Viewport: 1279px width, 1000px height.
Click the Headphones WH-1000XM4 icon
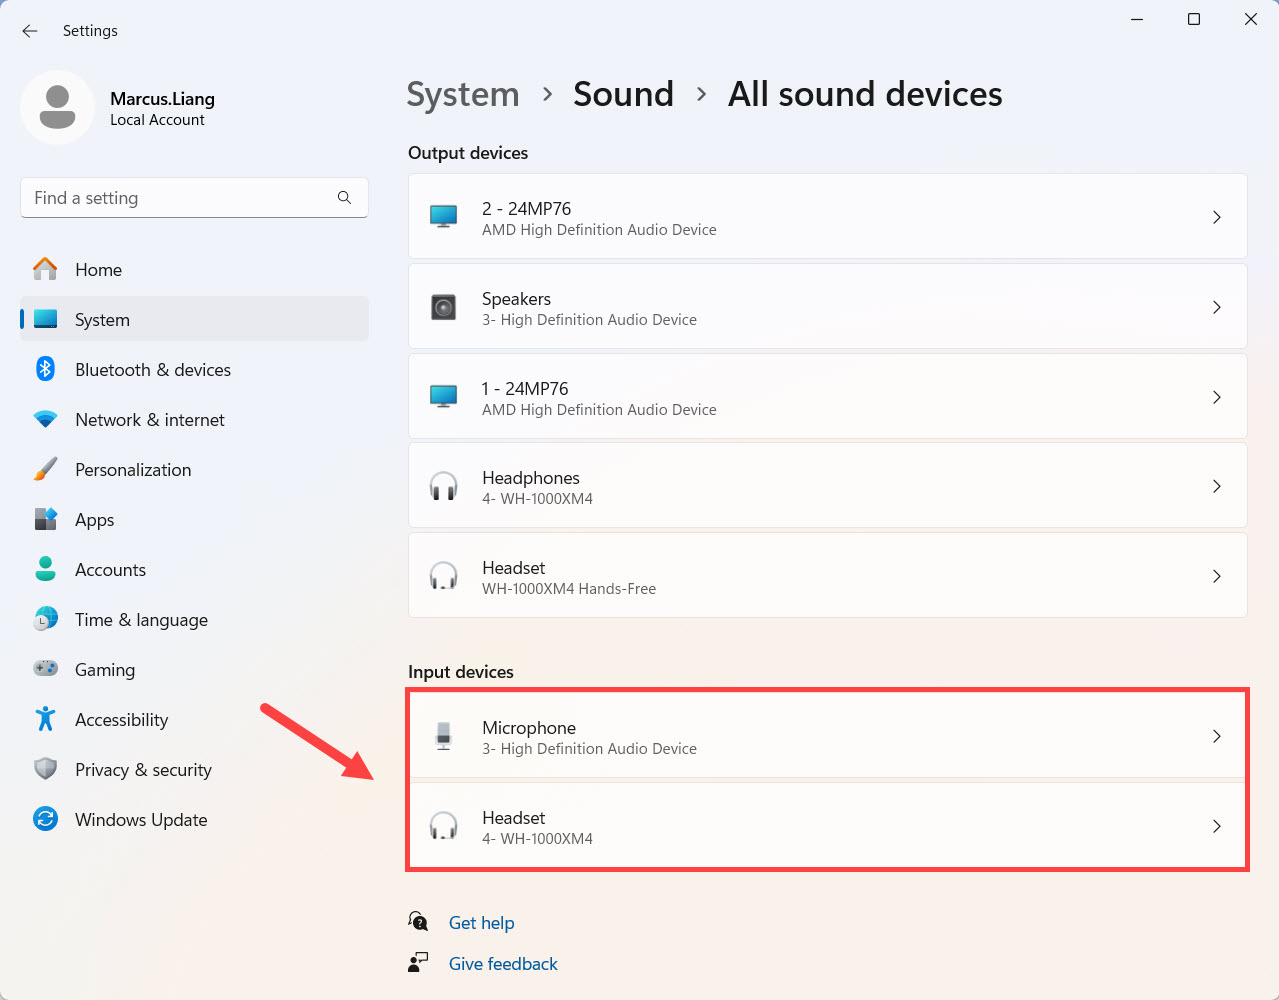click(443, 487)
